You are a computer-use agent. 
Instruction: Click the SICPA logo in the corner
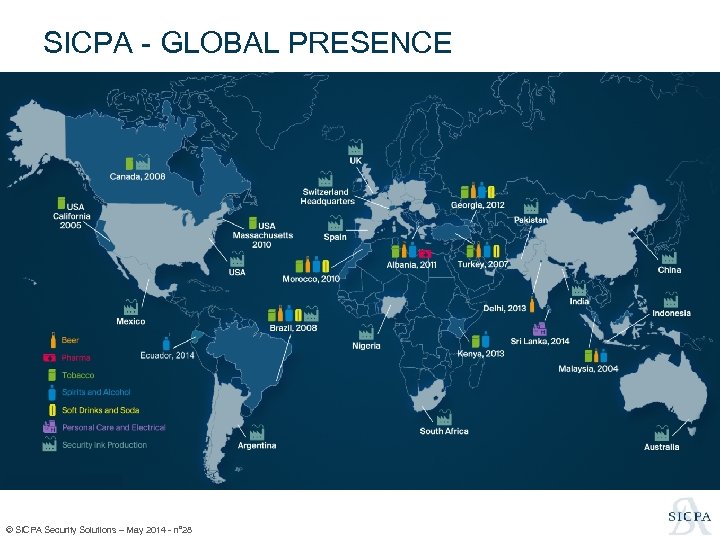pyautogui.click(x=689, y=516)
